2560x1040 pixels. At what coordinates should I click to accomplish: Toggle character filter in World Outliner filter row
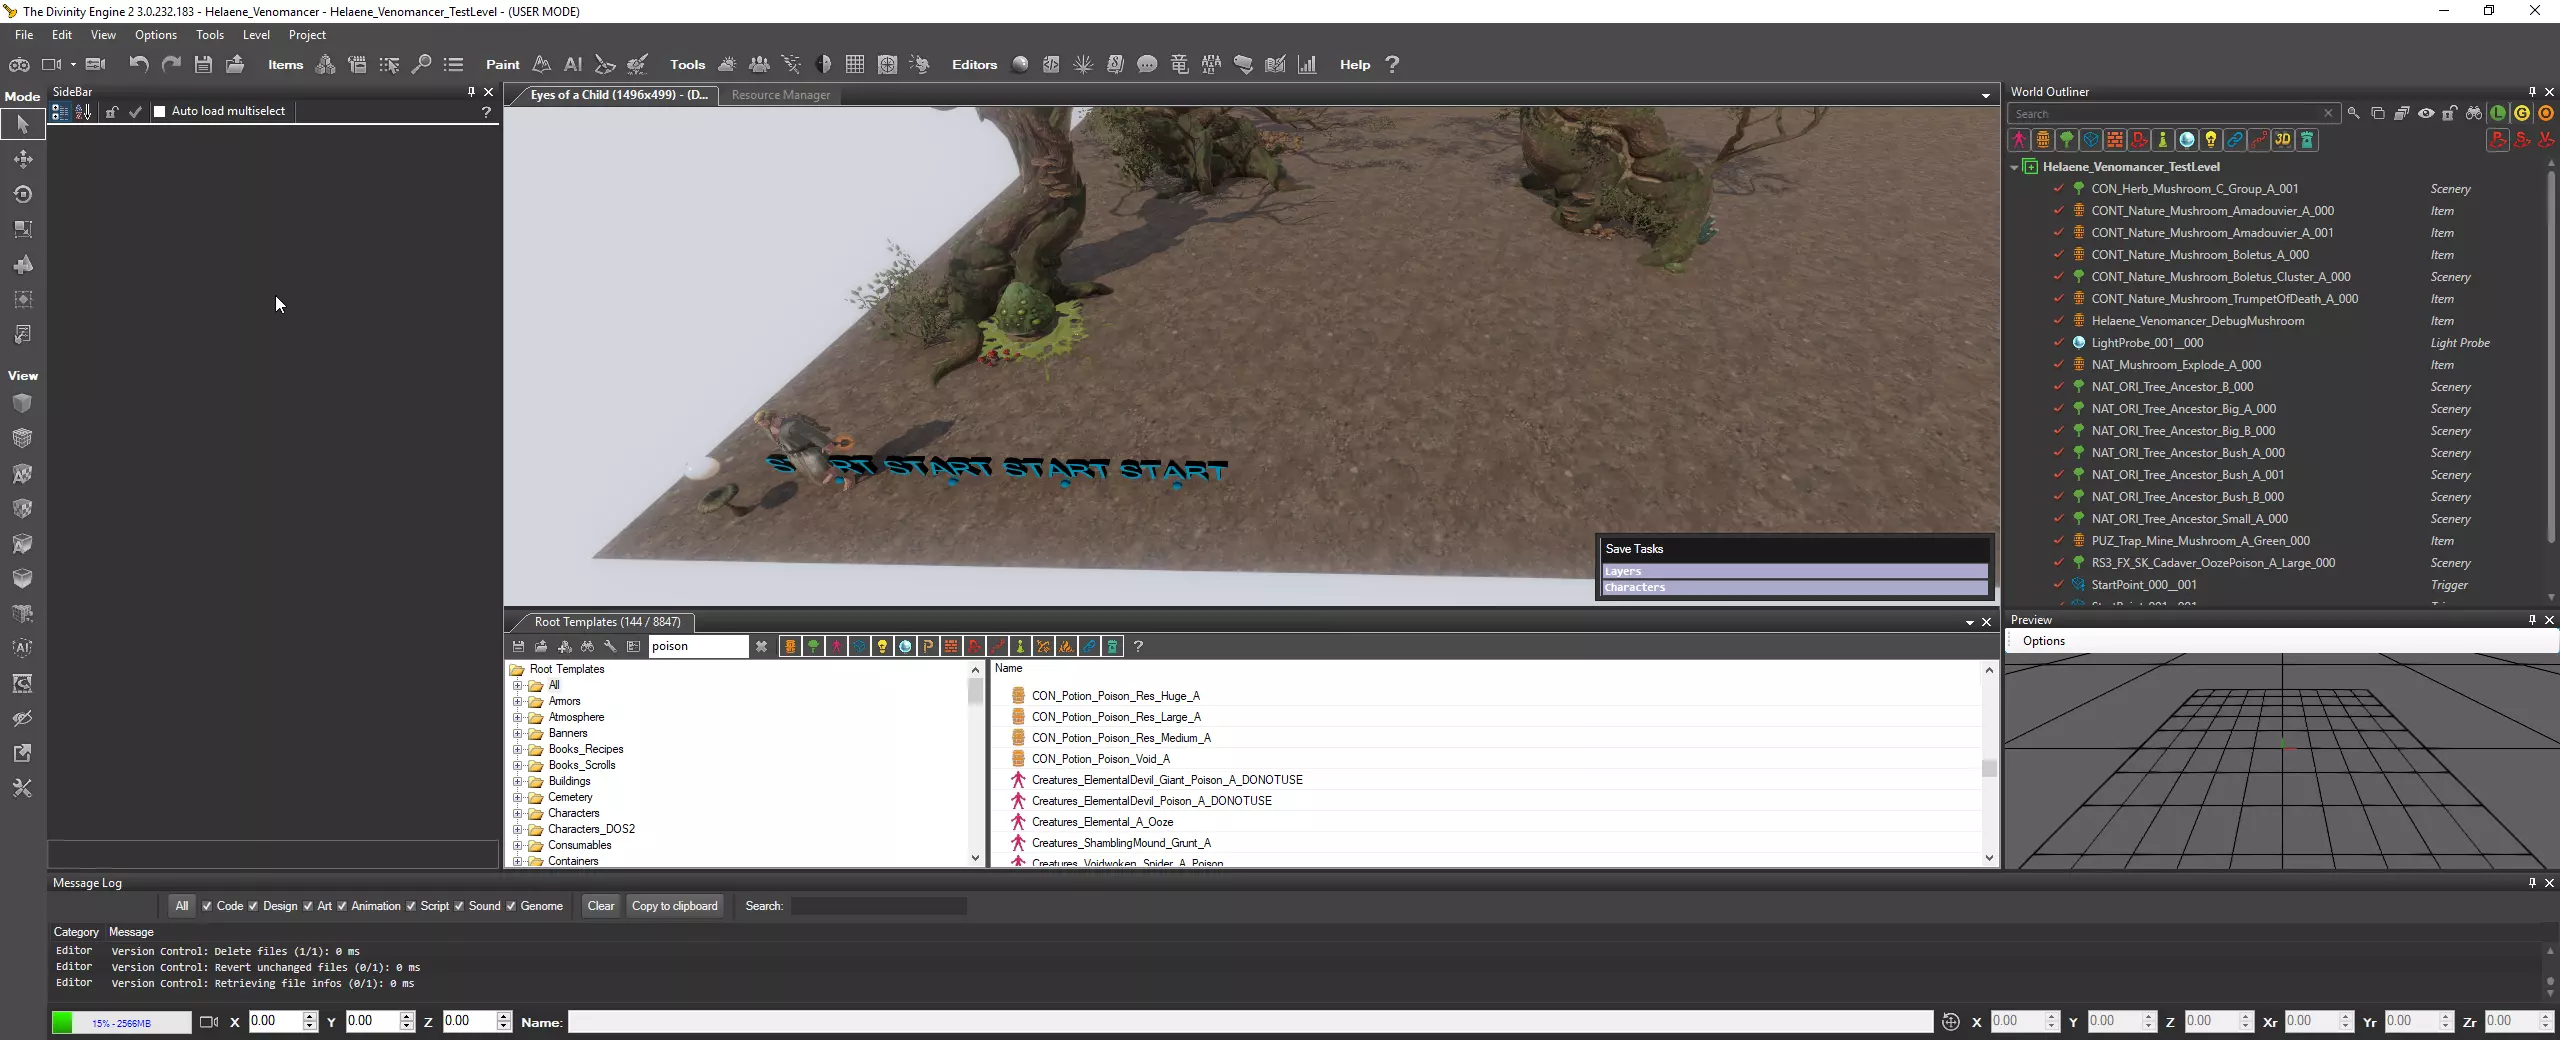[2019, 140]
